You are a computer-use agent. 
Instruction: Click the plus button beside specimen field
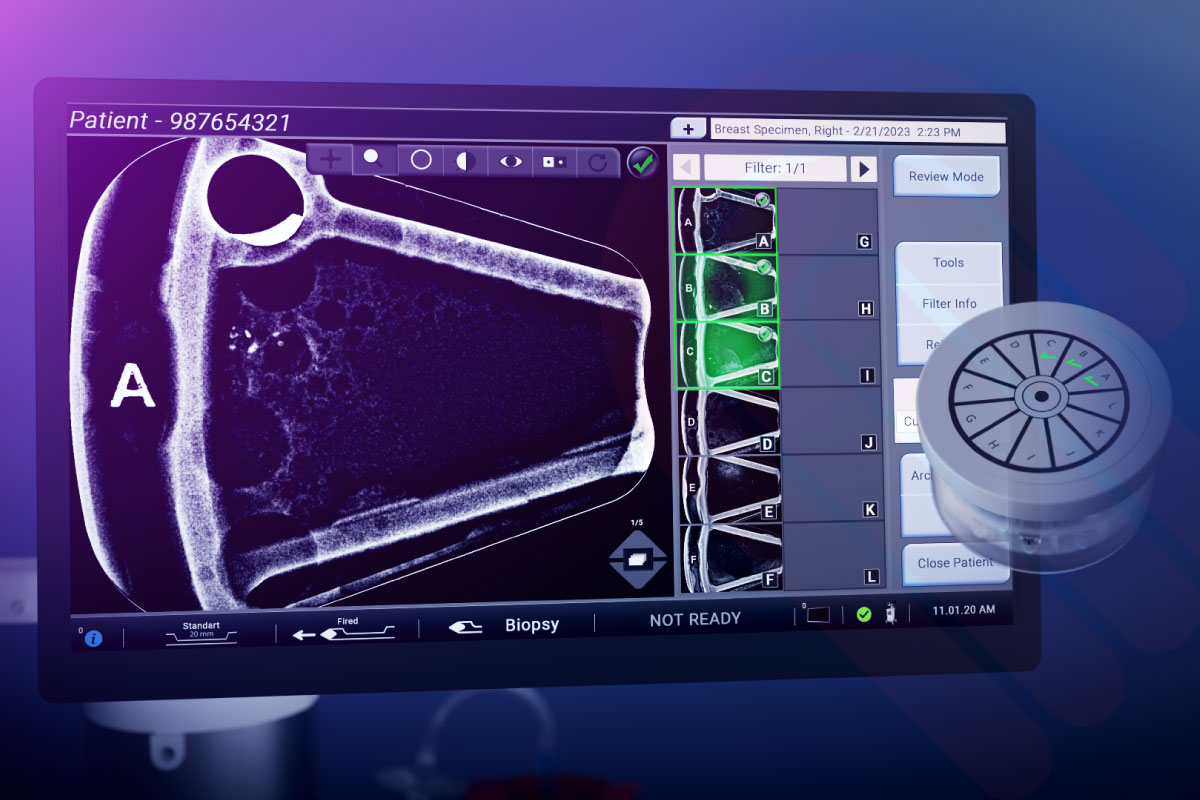point(688,129)
